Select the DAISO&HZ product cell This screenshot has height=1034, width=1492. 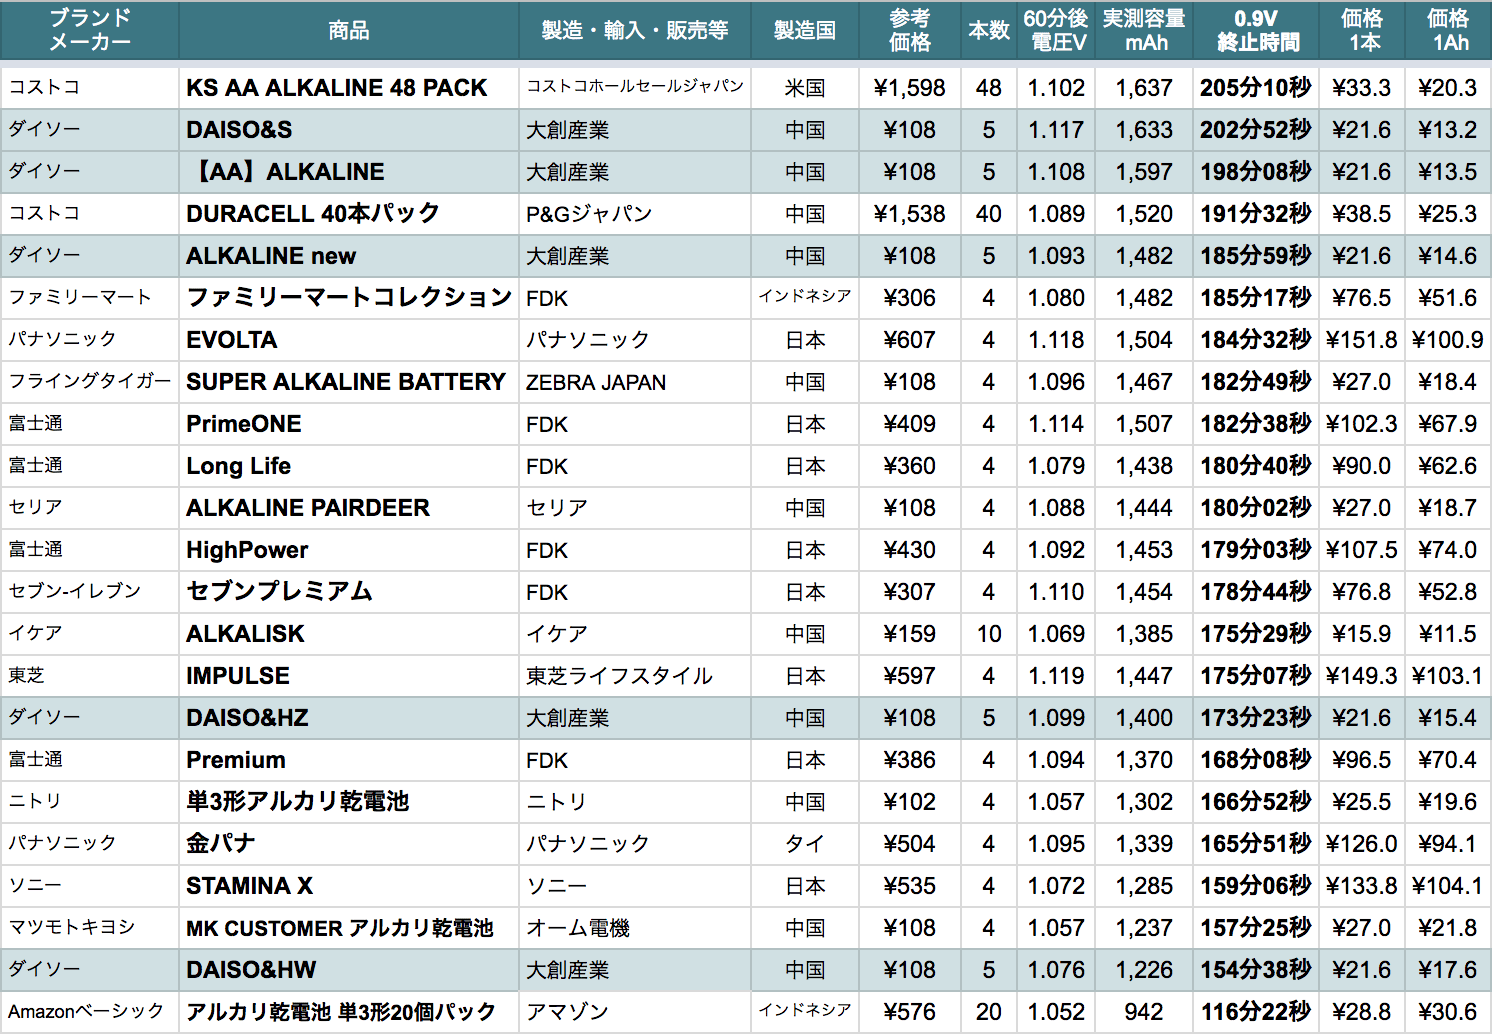[x=349, y=718]
